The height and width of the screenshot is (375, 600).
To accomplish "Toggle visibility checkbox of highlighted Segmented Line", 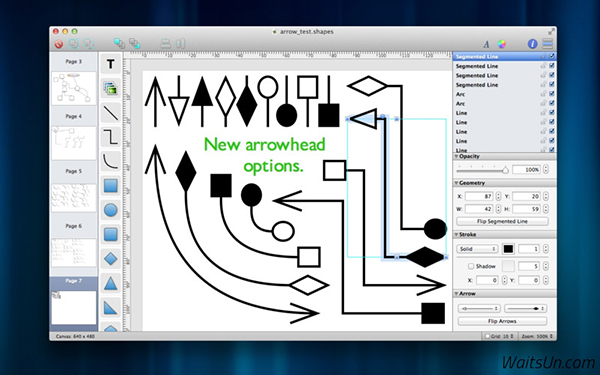I will pyautogui.click(x=551, y=56).
